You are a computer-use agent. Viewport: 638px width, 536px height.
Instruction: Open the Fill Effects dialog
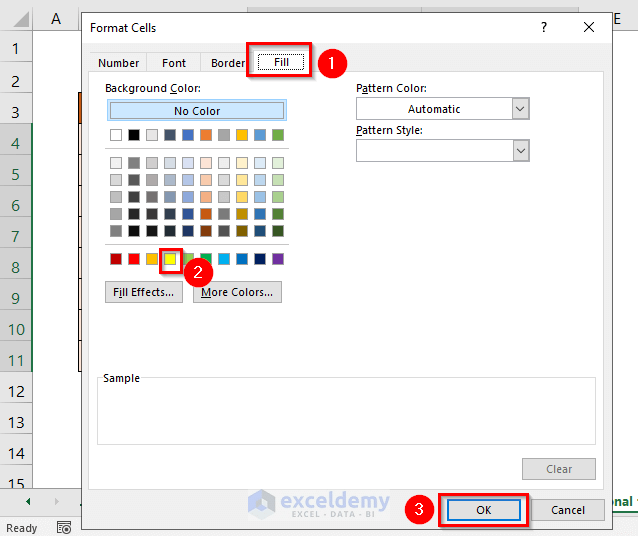(x=144, y=292)
